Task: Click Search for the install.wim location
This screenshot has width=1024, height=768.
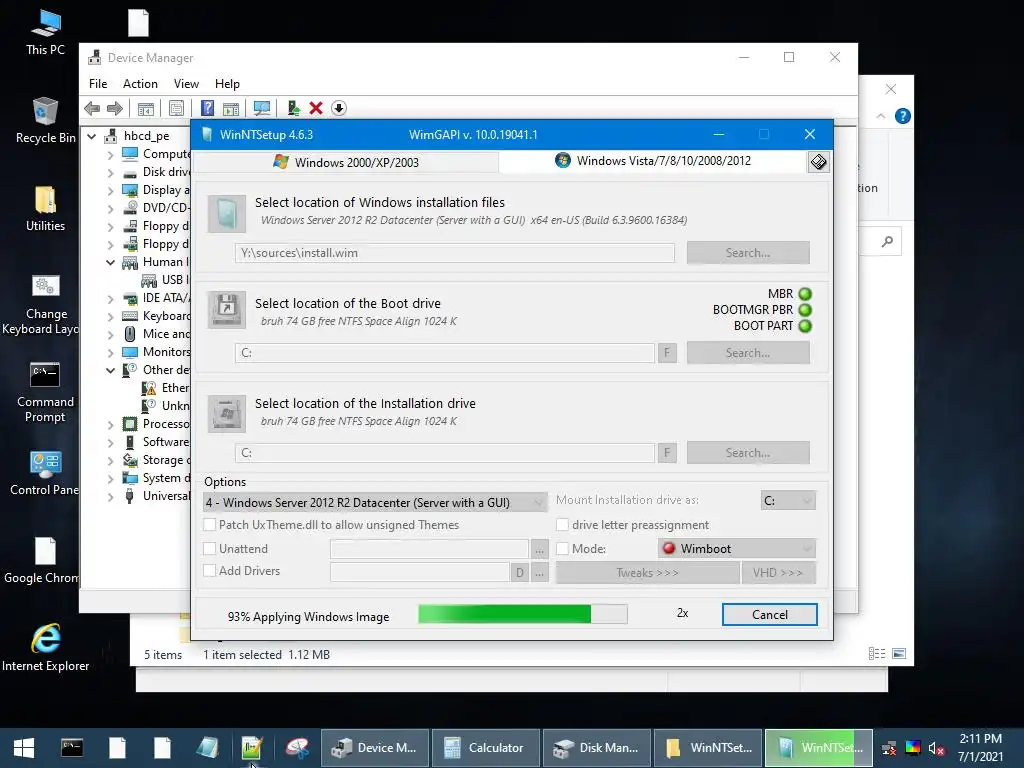Action: point(748,253)
